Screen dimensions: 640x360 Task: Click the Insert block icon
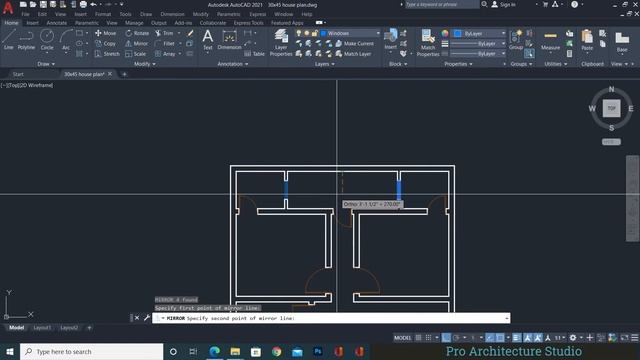pos(391,40)
